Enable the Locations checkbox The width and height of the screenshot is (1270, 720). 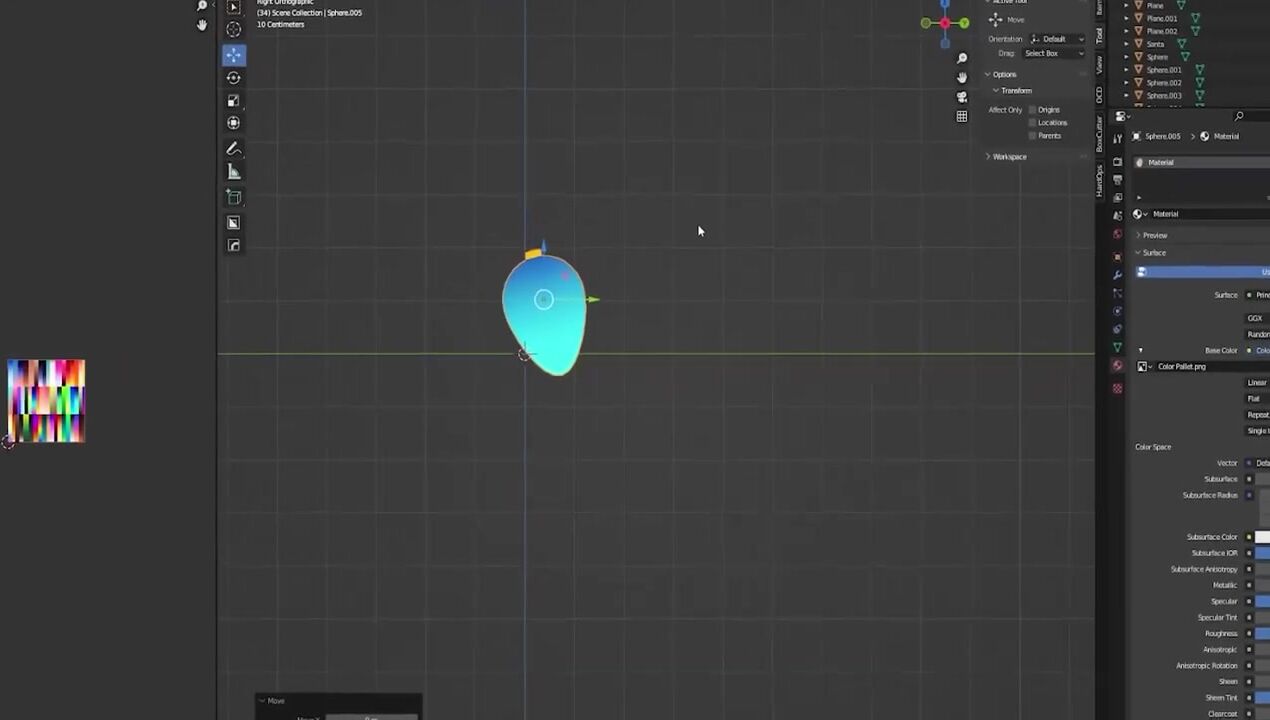click(x=1032, y=123)
